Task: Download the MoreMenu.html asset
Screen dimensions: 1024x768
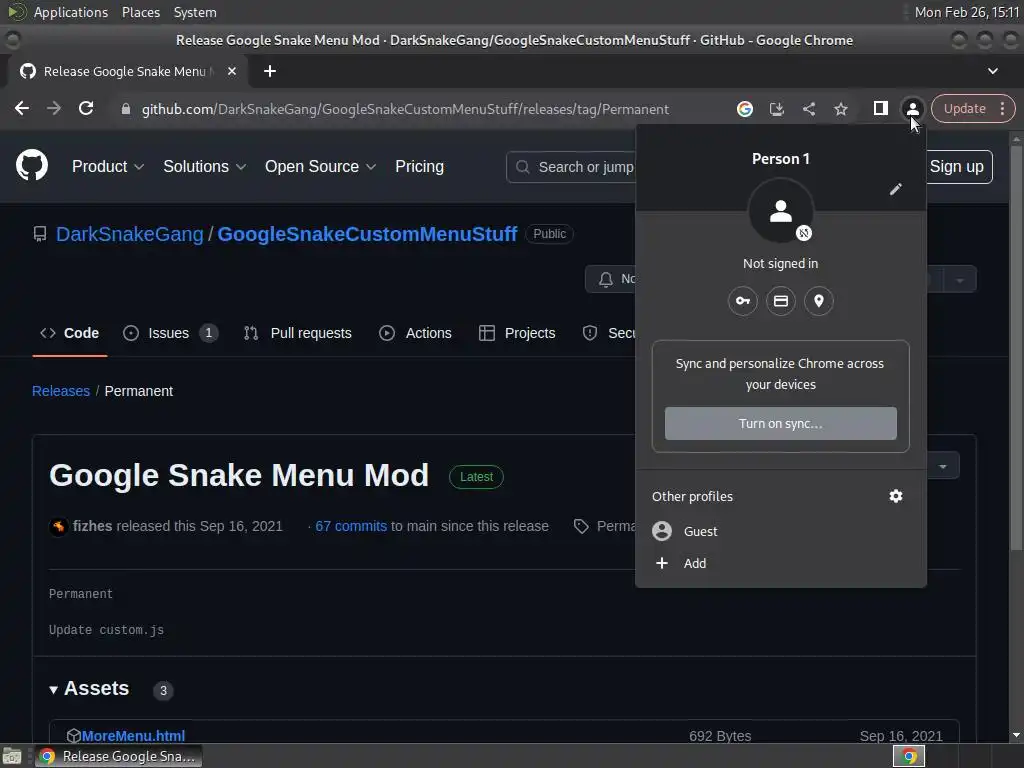Action: [133, 736]
